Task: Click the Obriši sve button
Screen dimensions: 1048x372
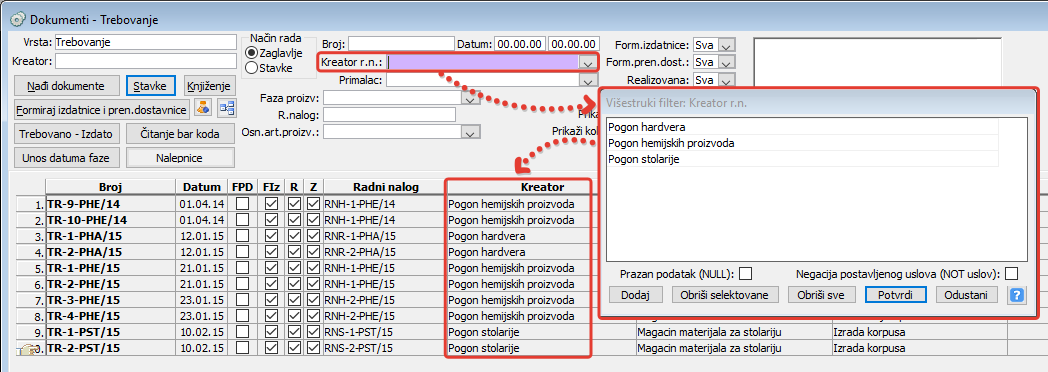Action: point(821,295)
